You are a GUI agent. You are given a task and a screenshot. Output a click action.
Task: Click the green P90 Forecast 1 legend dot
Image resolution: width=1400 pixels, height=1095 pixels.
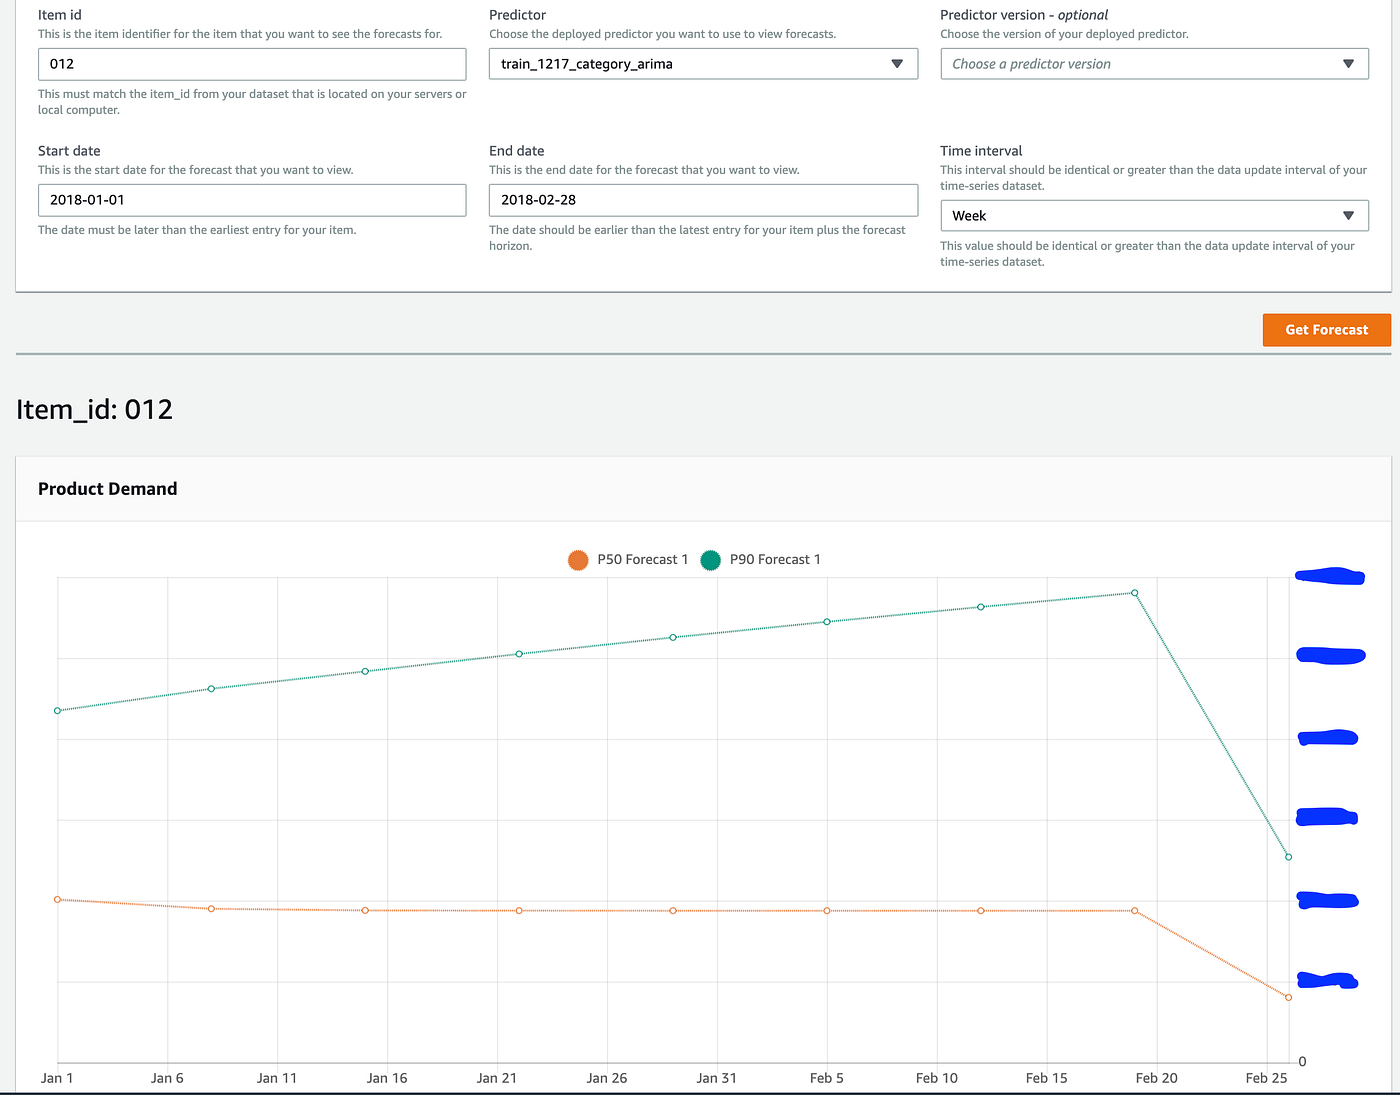pos(710,560)
